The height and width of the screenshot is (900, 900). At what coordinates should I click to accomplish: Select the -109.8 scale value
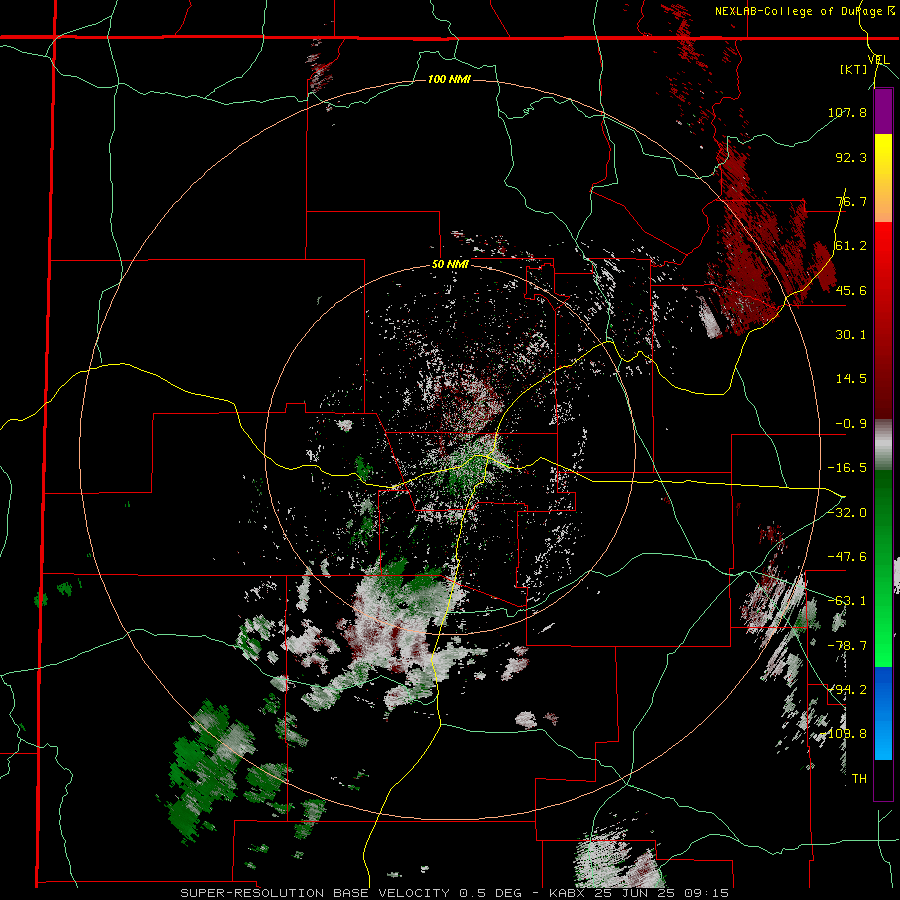point(844,734)
